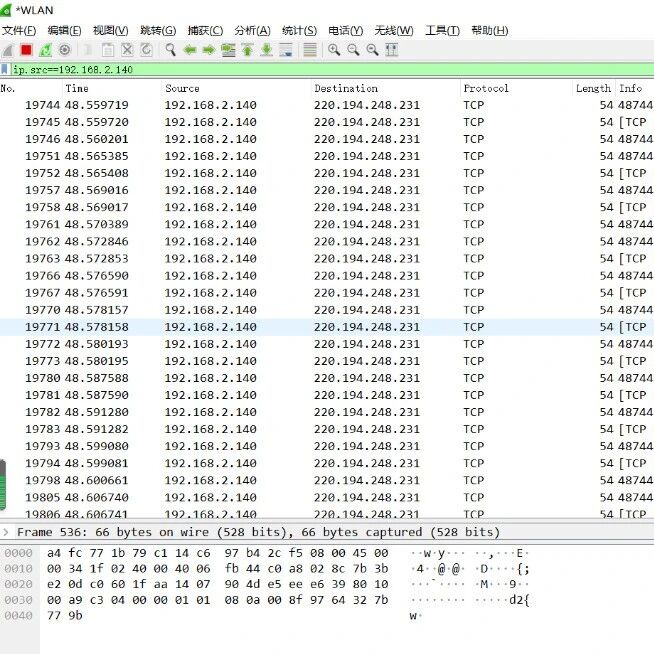Sort by the Destination column header
Image resolution: width=654 pixels, height=654 pixels.
coord(346,88)
